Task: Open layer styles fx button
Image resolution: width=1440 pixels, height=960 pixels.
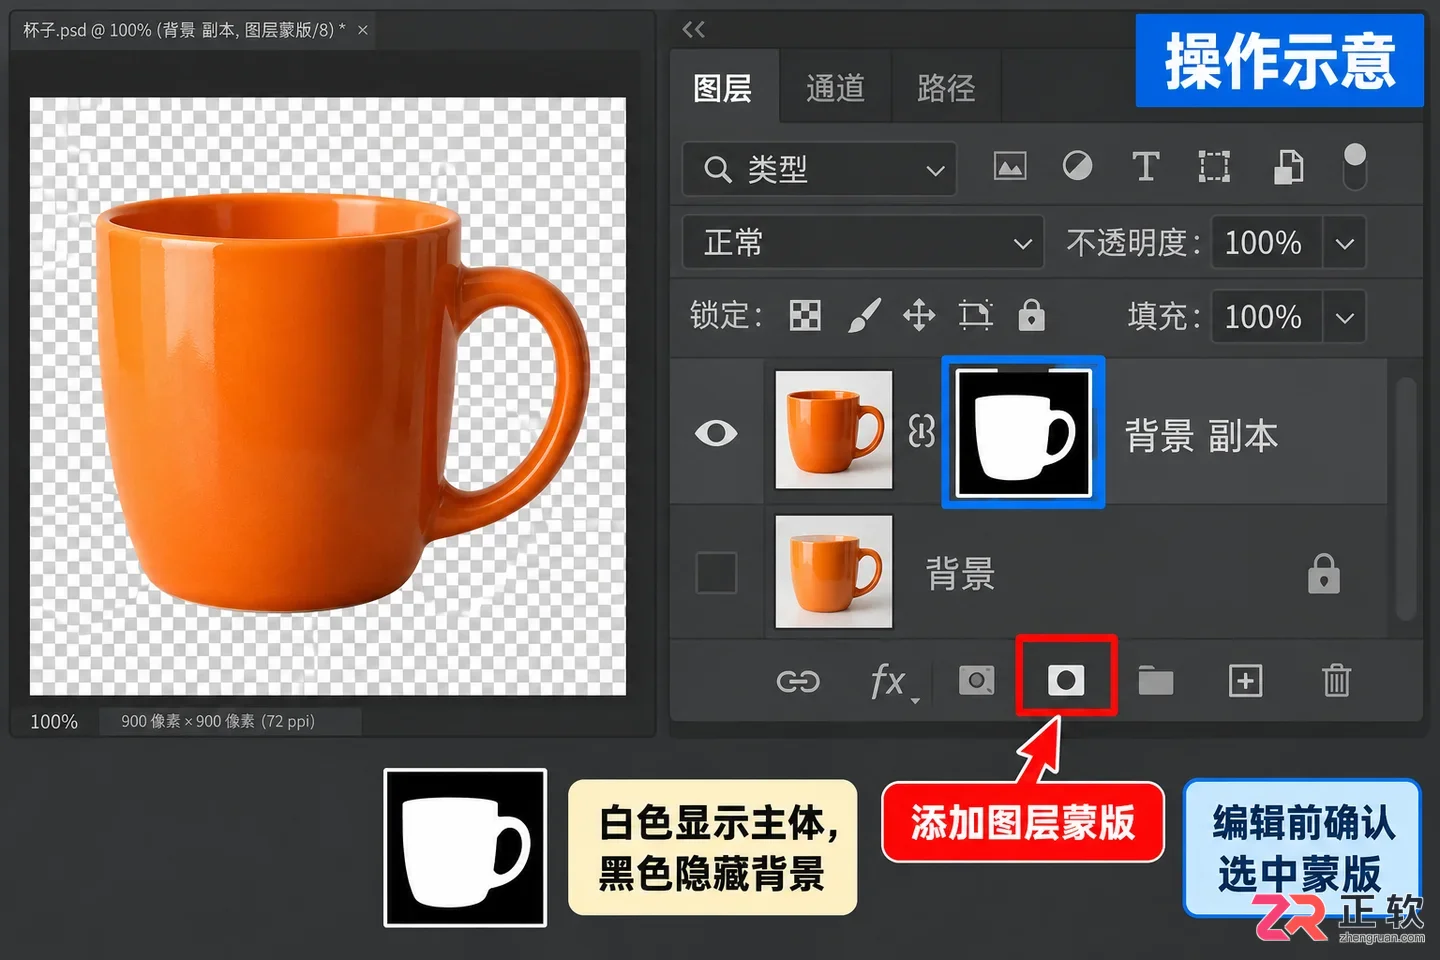Action: (x=889, y=682)
